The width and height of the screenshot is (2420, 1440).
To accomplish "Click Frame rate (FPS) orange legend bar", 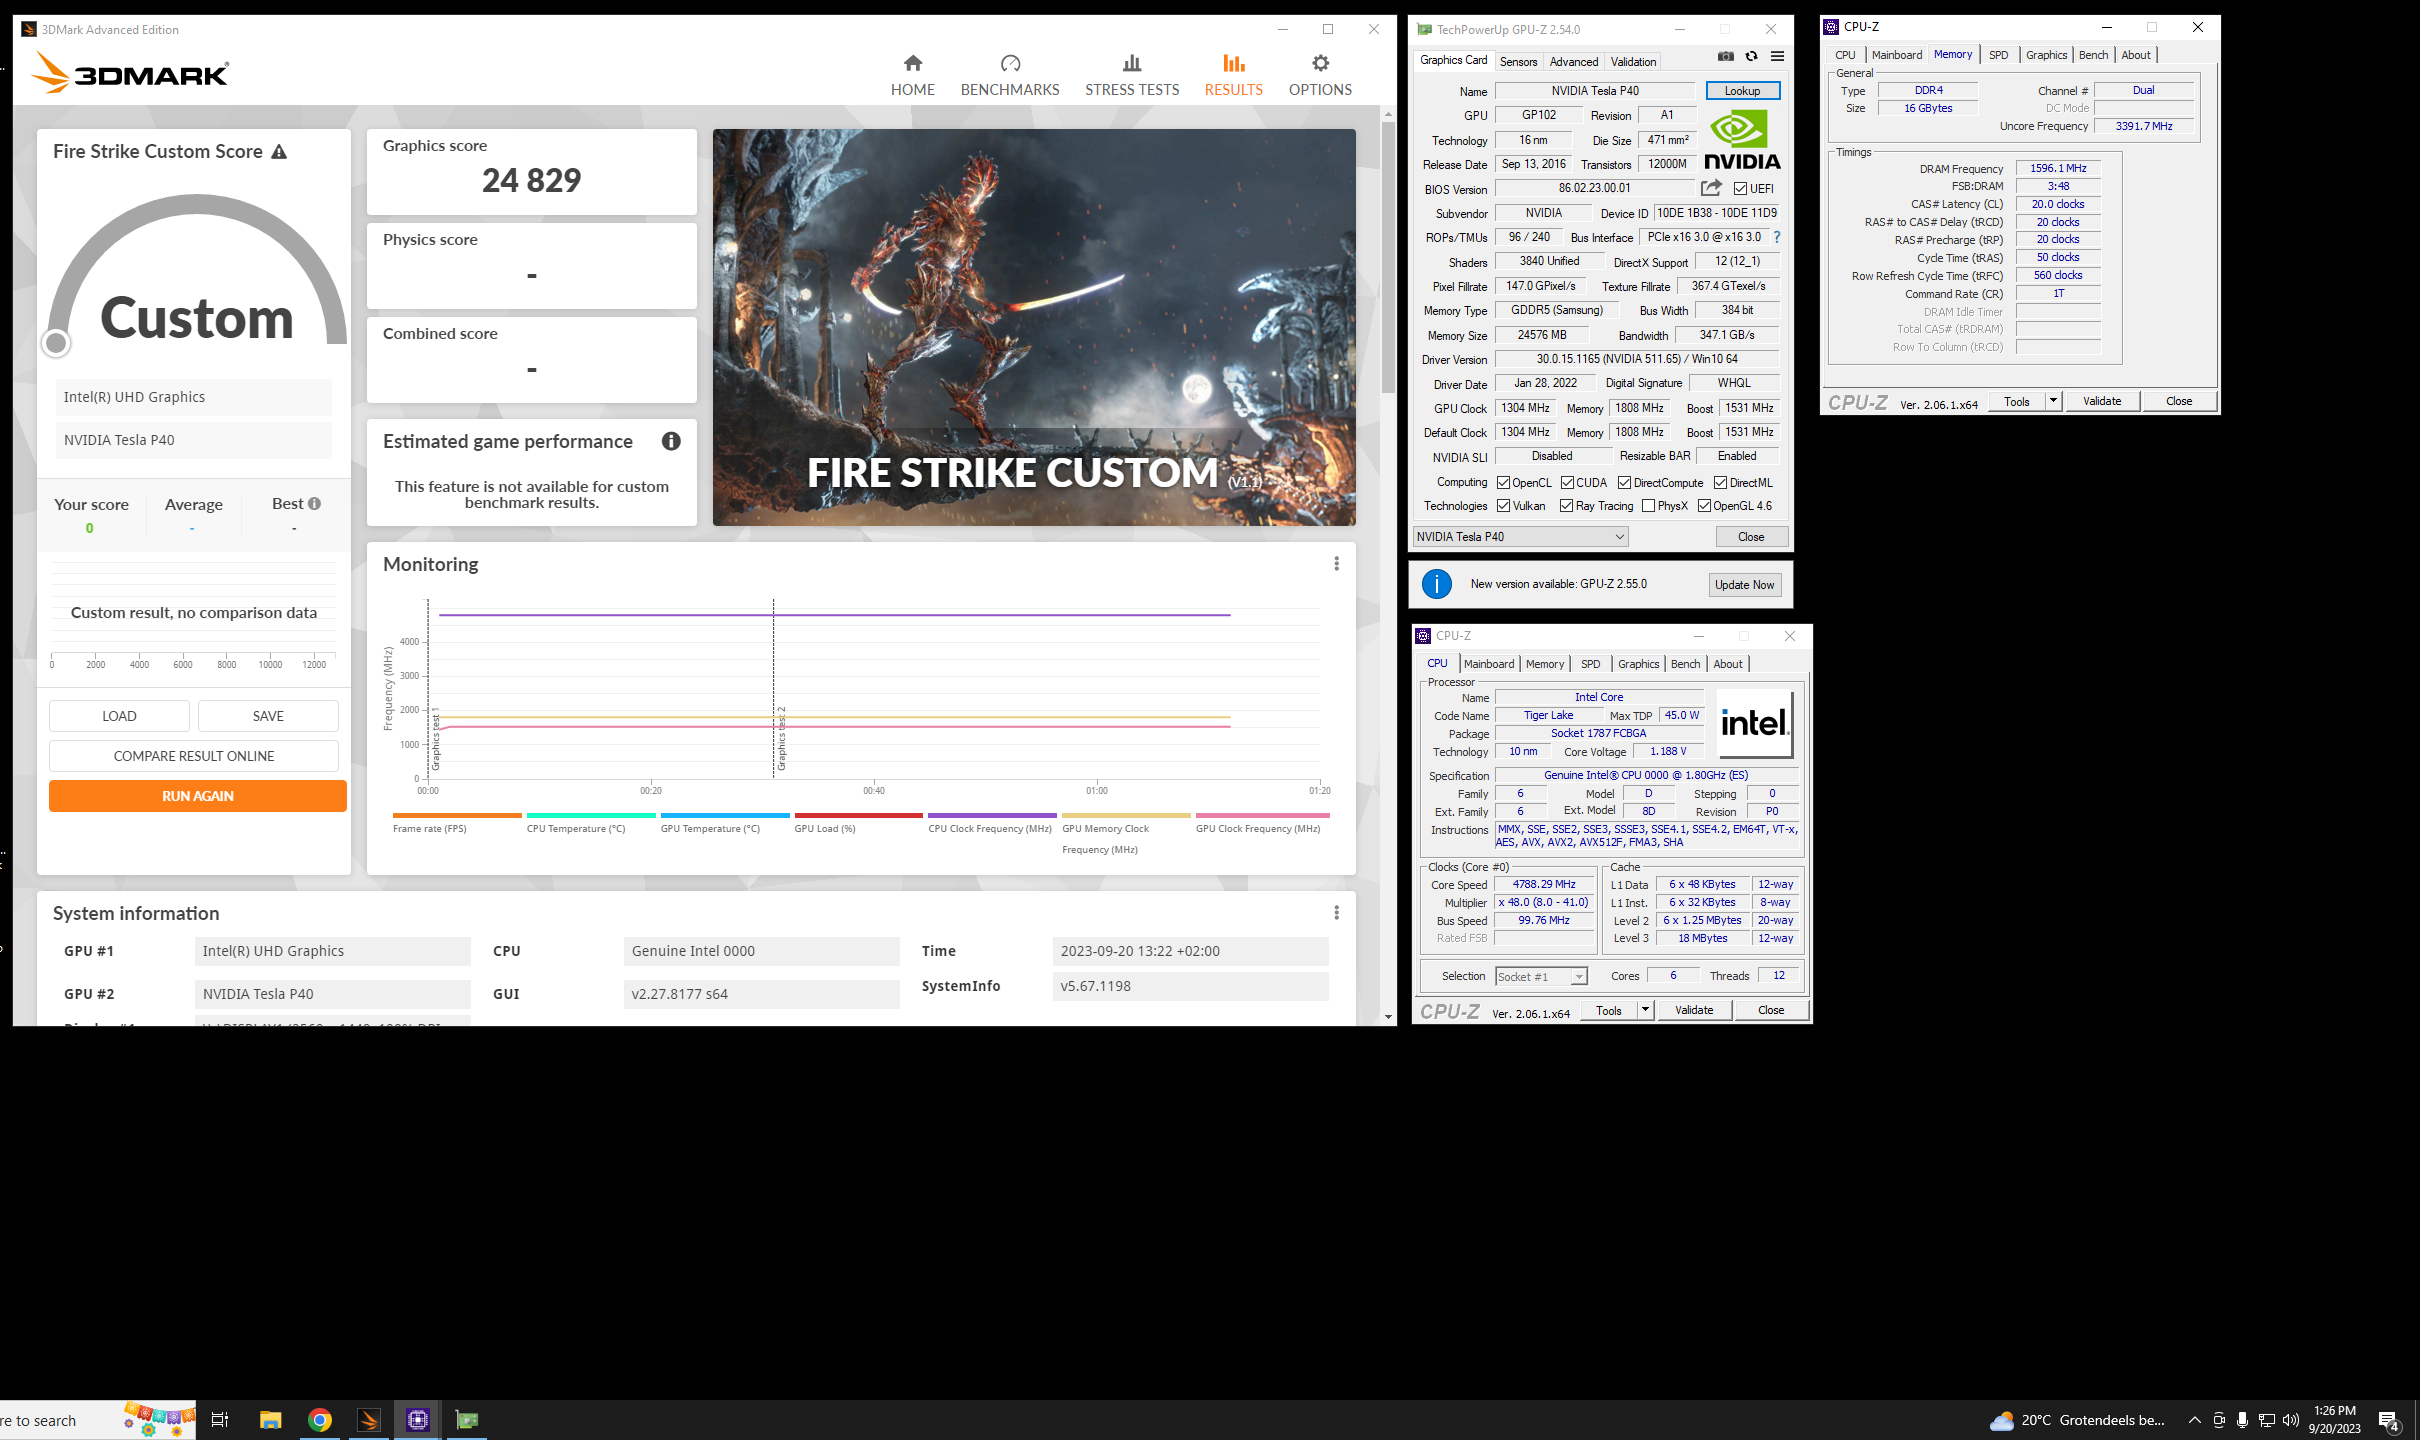I will (x=457, y=816).
